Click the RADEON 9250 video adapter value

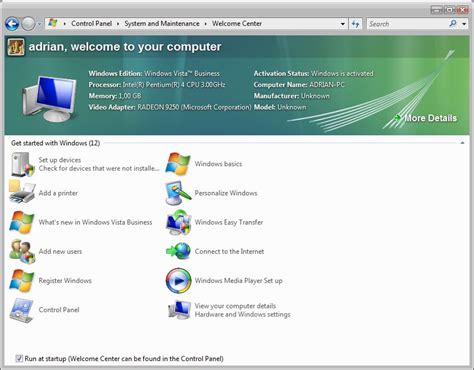(x=194, y=107)
